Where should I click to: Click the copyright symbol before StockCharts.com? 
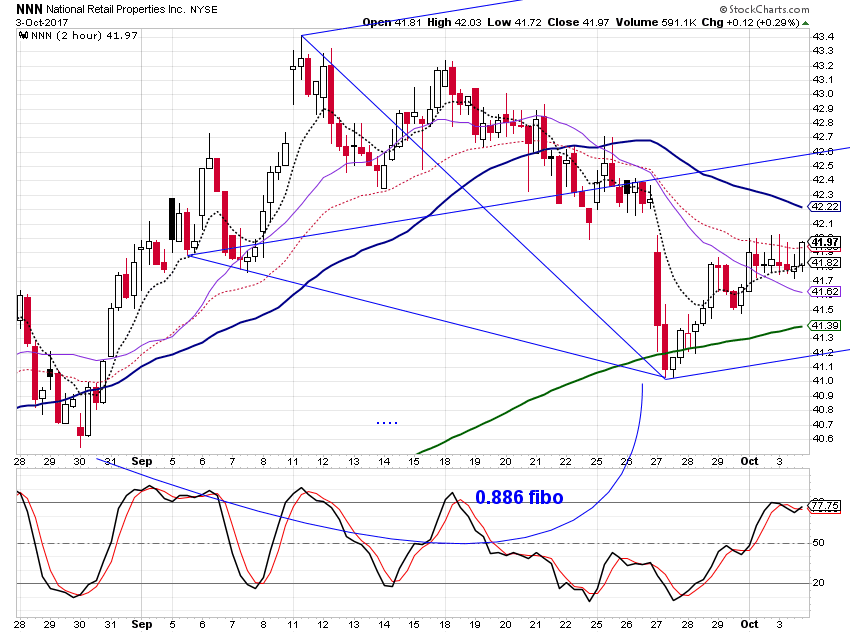(723, 9)
